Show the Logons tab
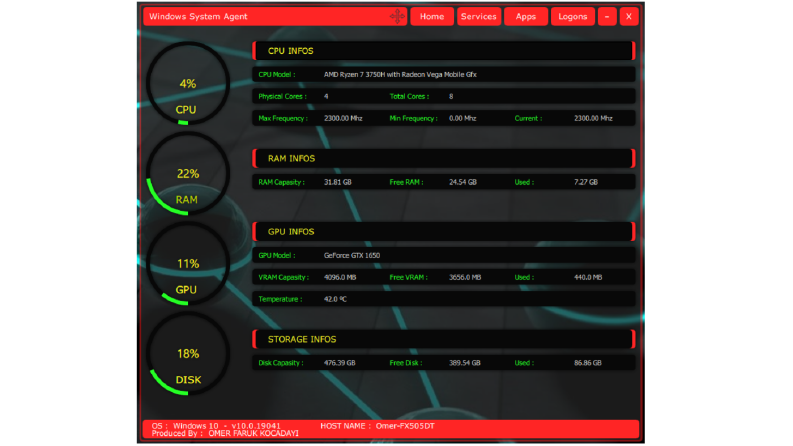 coord(572,16)
